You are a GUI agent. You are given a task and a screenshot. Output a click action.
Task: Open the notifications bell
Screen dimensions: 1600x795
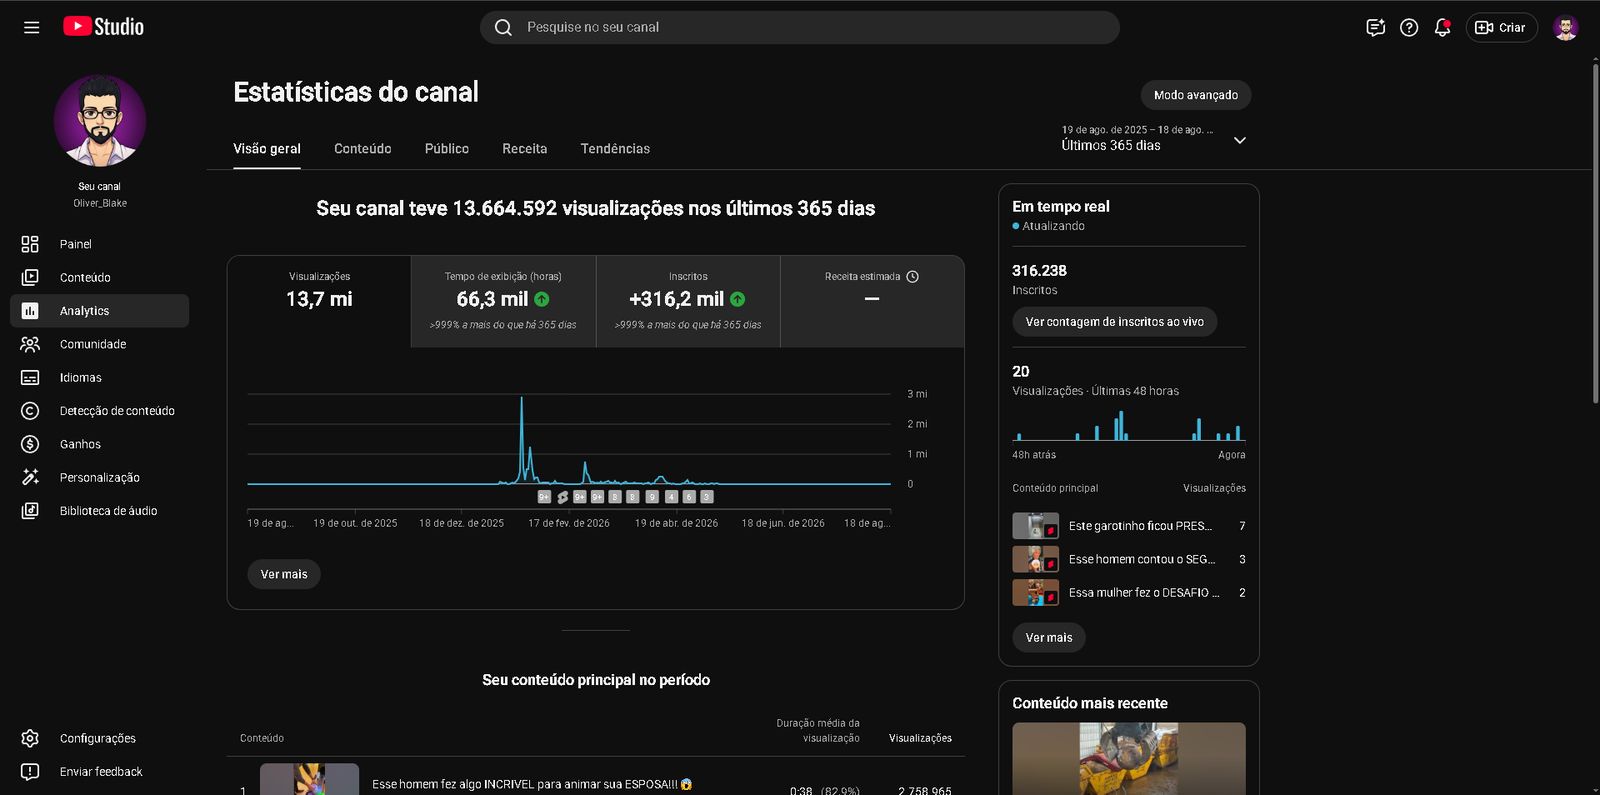pos(1442,27)
